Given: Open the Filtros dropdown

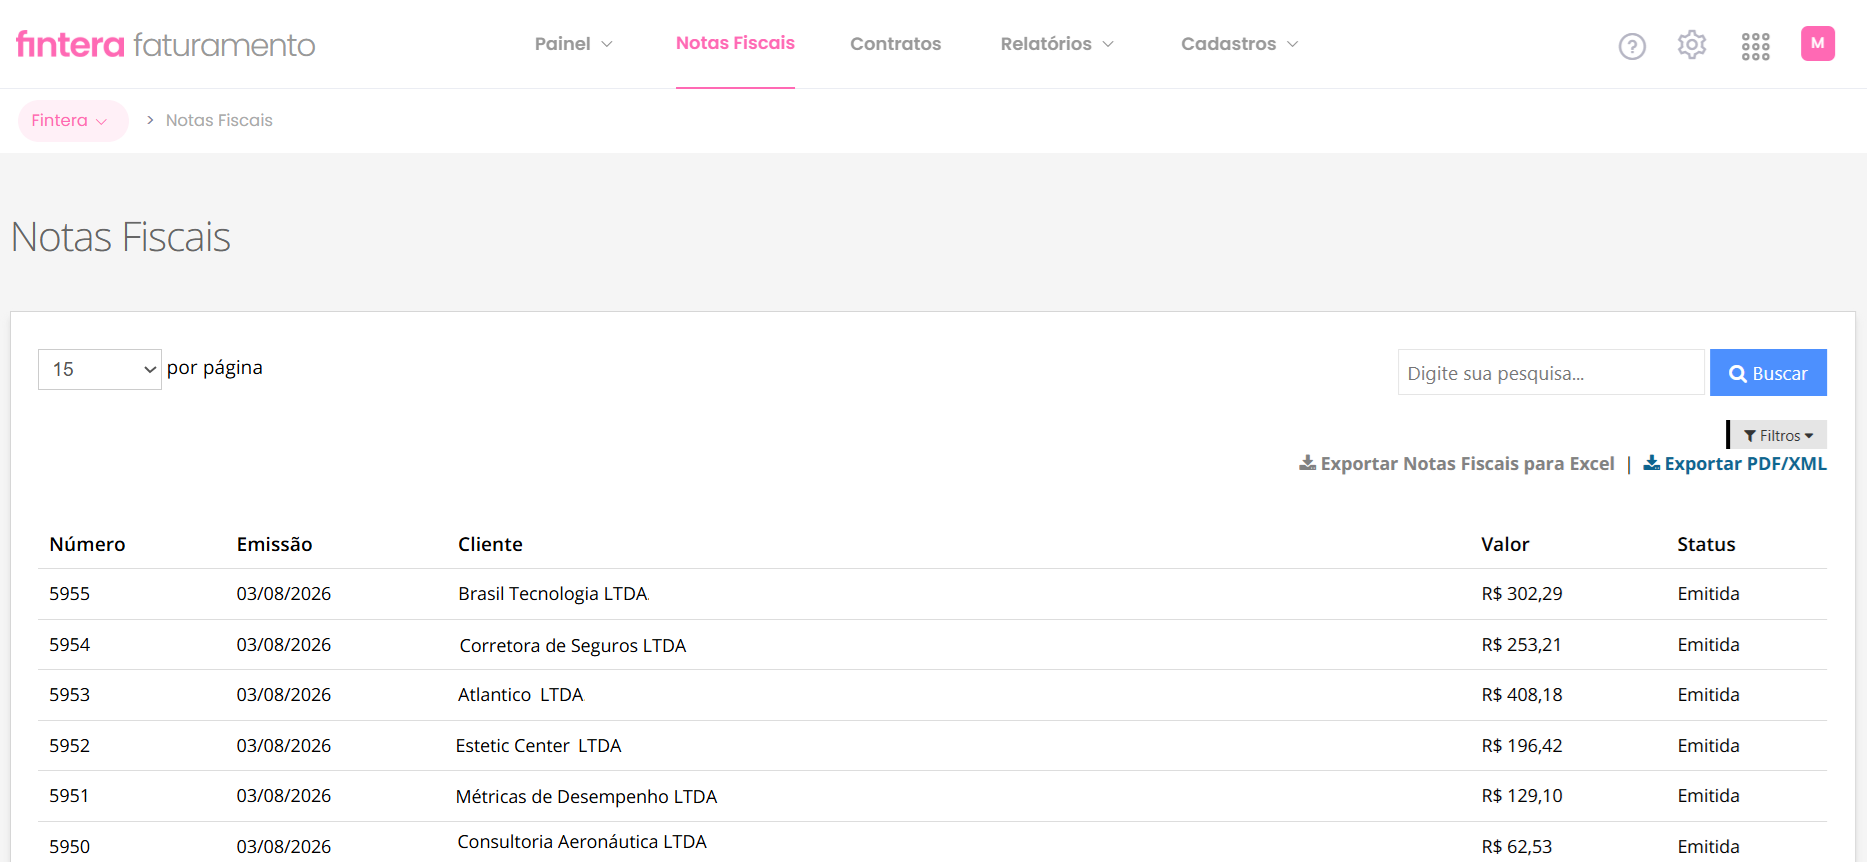Looking at the screenshot, I should coord(1778,435).
